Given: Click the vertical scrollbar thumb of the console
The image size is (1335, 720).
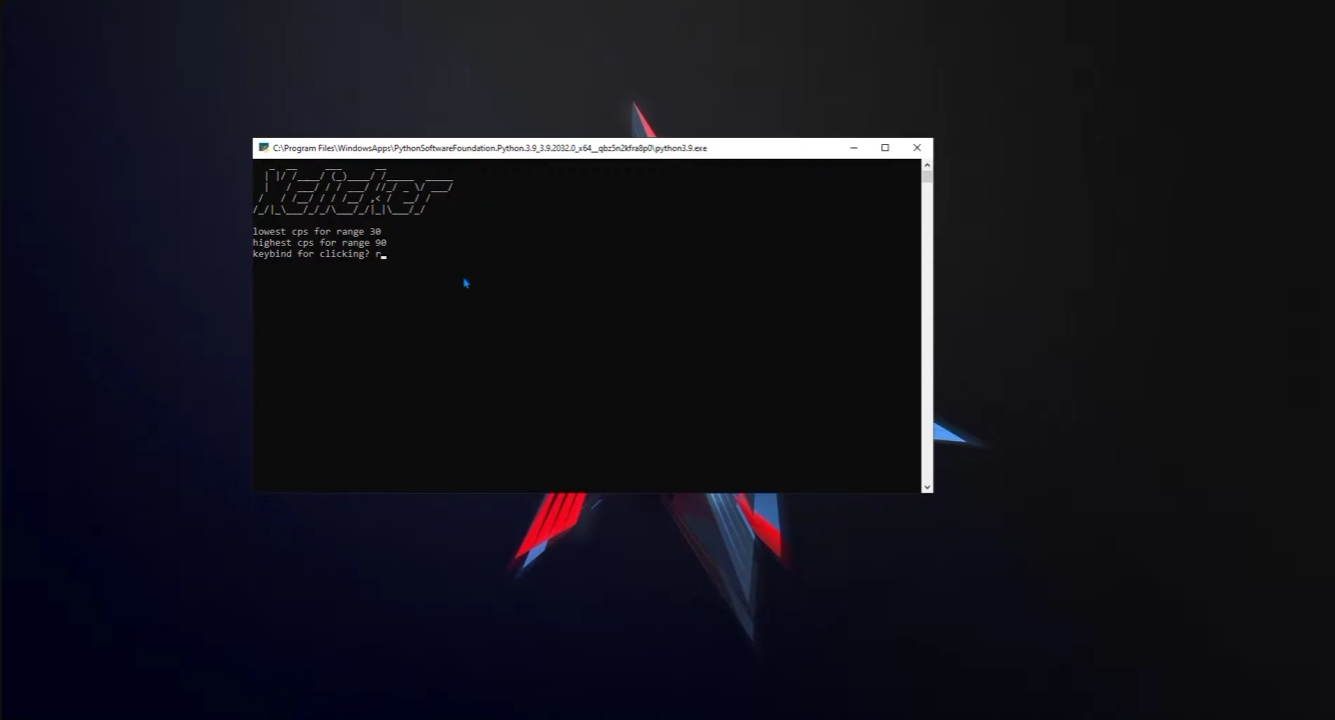Looking at the screenshot, I should 927,177.
